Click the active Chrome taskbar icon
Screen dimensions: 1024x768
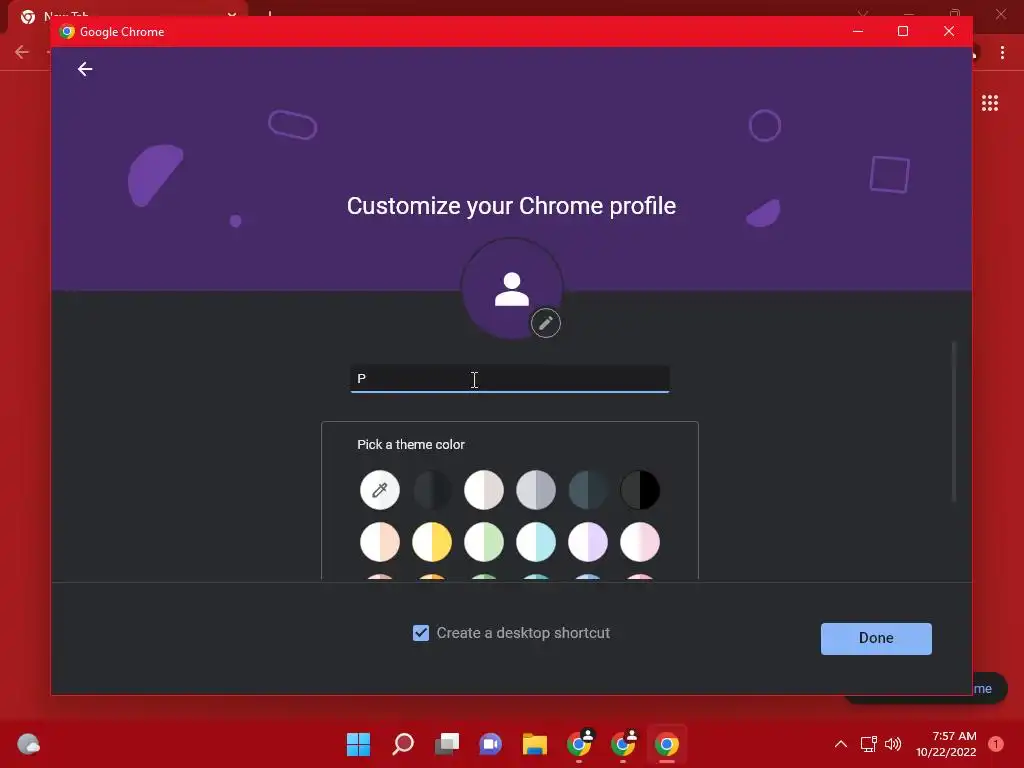coord(667,744)
